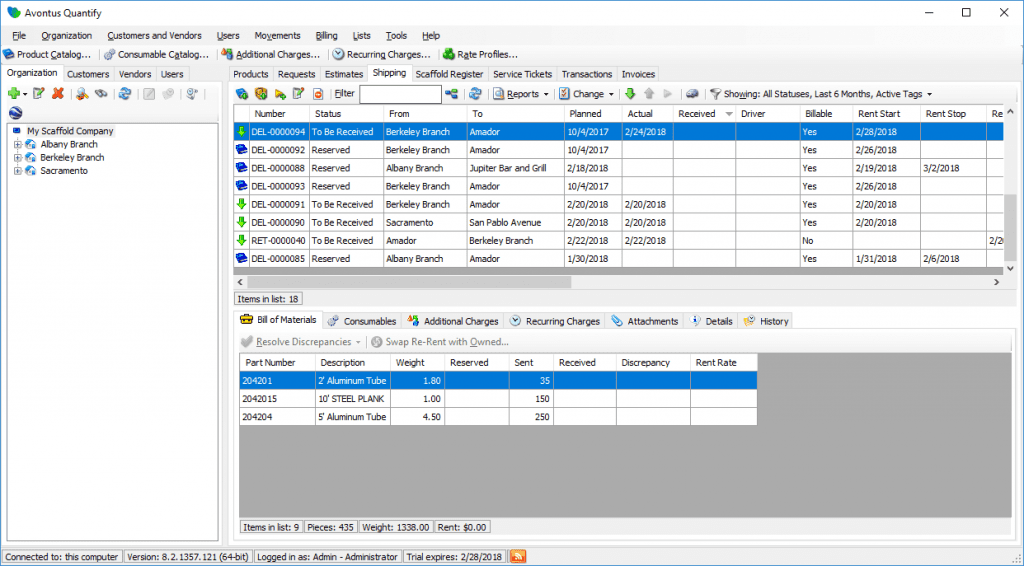The image size is (1024, 566).
Task: Sort by the Rent Start column header
Action: (x=886, y=114)
